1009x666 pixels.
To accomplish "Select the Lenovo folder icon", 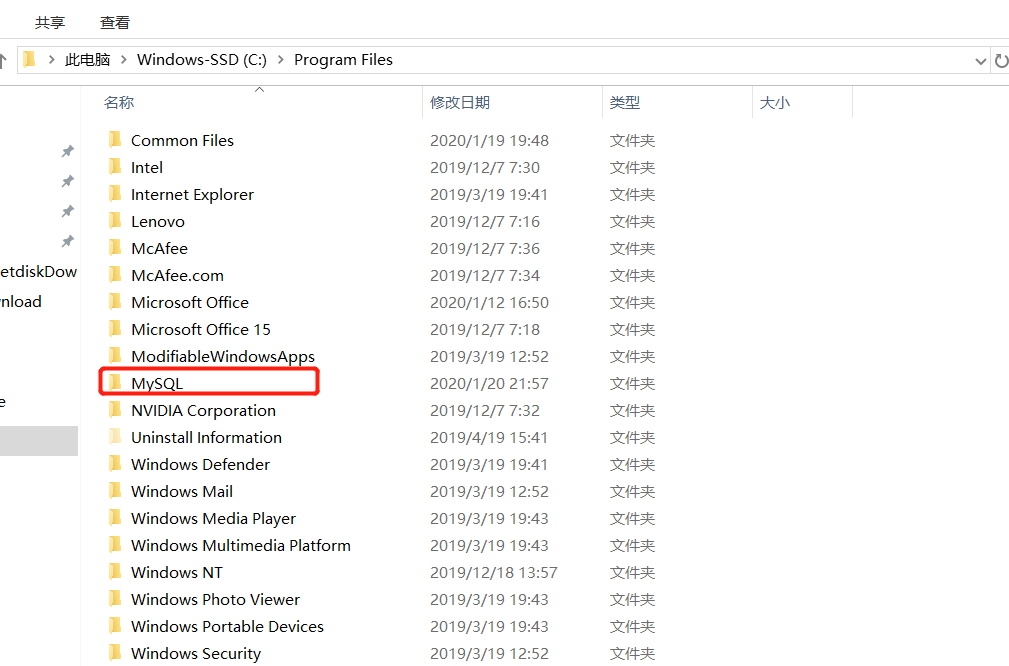I will (115, 220).
